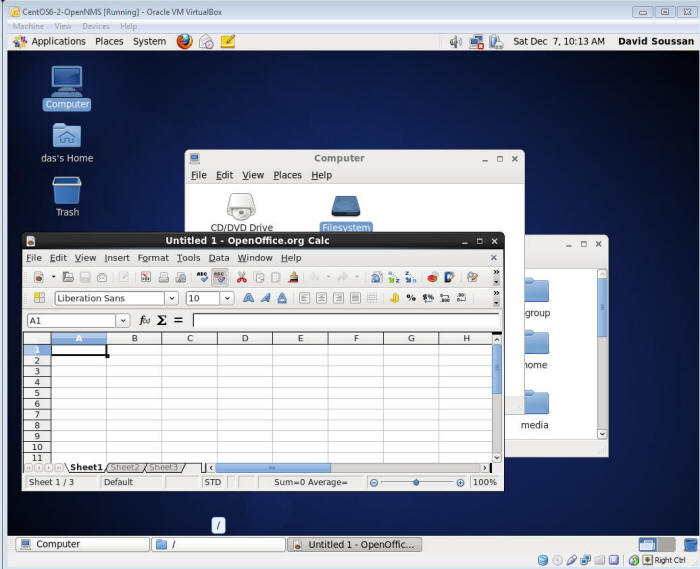Toggle Underline formatting
The width and height of the screenshot is (700, 569).
click(282, 298)
